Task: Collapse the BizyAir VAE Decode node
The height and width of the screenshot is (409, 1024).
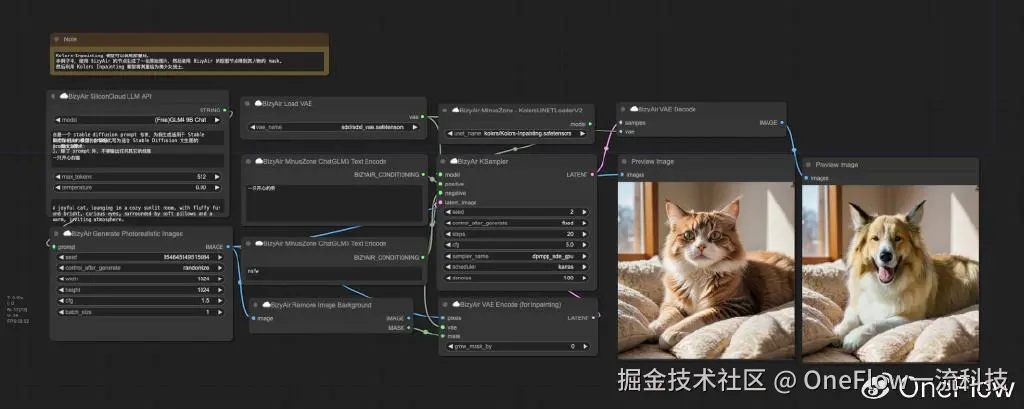Action: coord(625,109)
